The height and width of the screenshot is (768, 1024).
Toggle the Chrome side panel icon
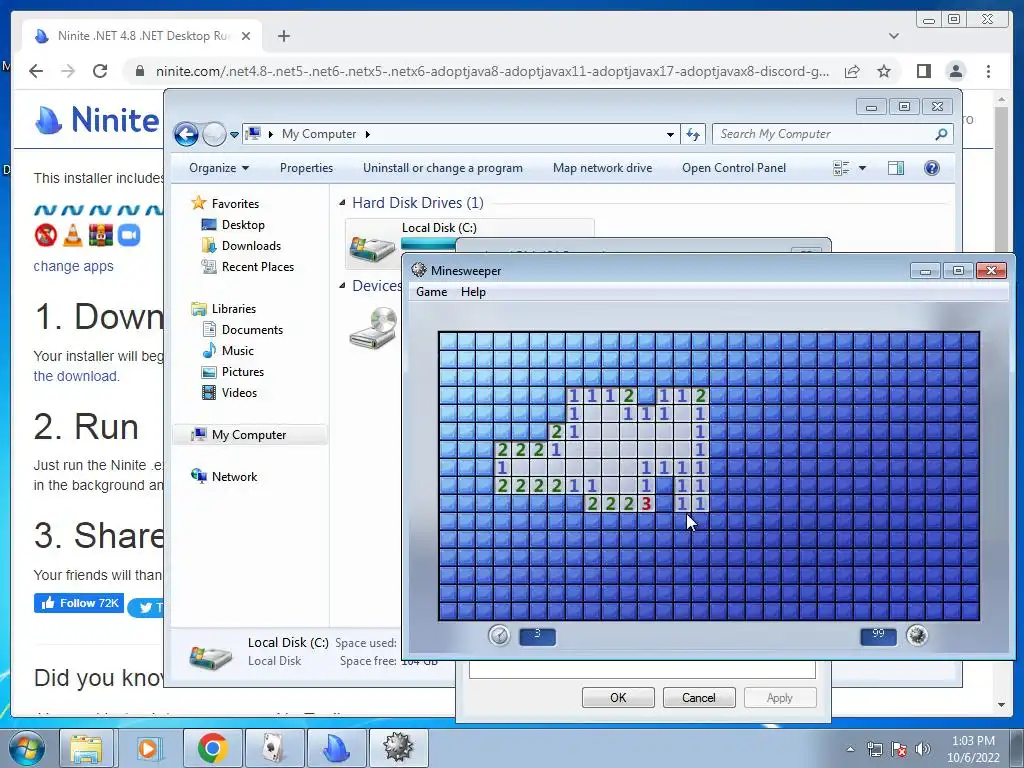(923, 71)
